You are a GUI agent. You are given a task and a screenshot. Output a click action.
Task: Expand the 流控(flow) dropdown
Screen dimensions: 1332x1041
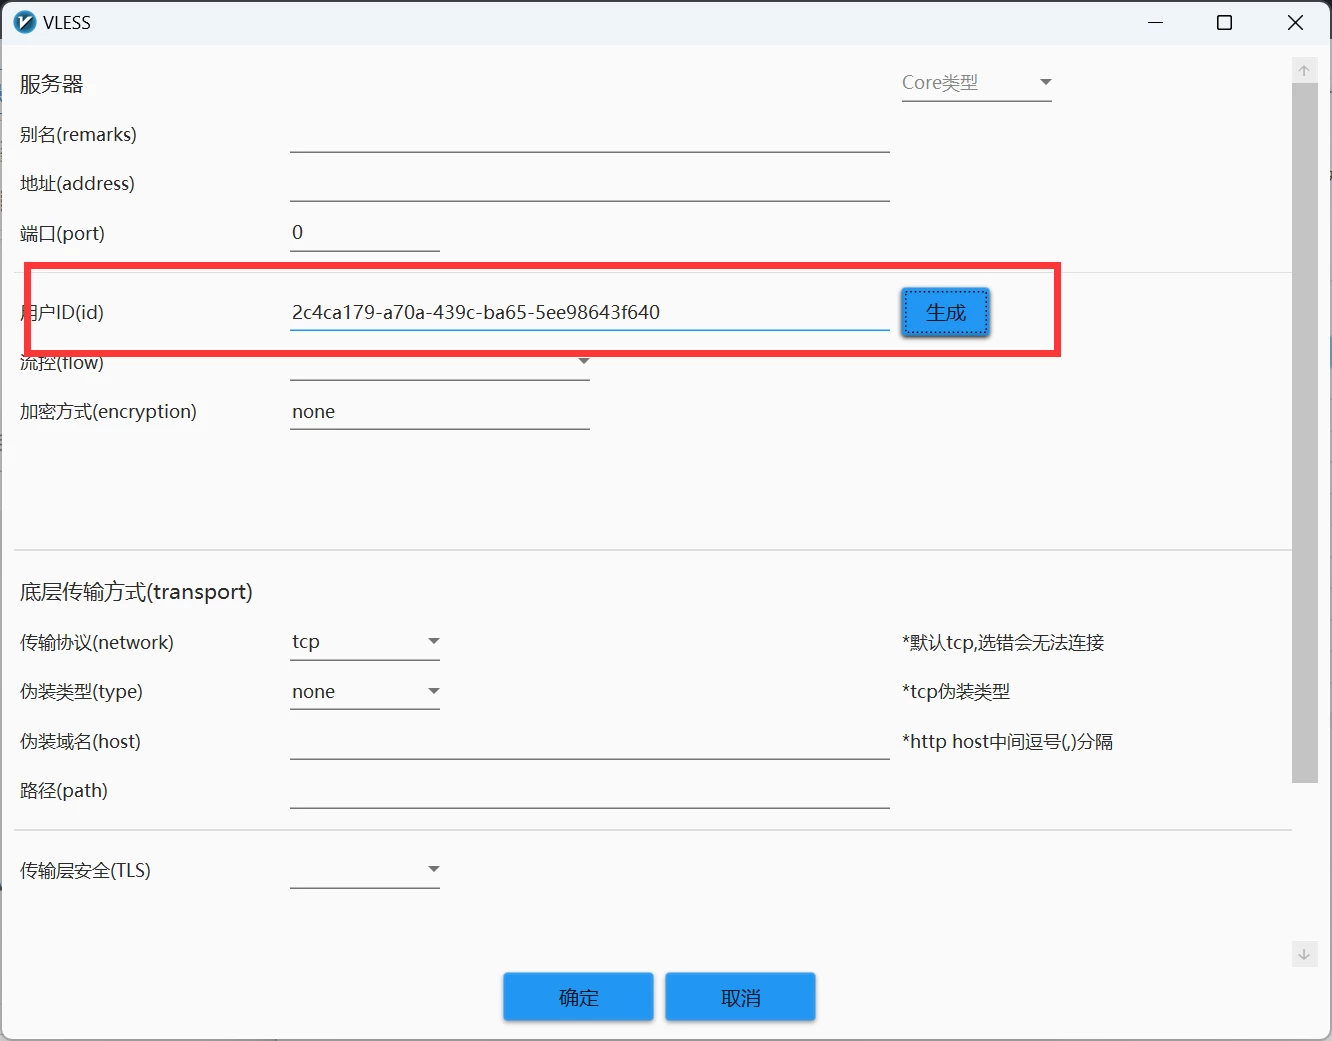pos(440,365)
